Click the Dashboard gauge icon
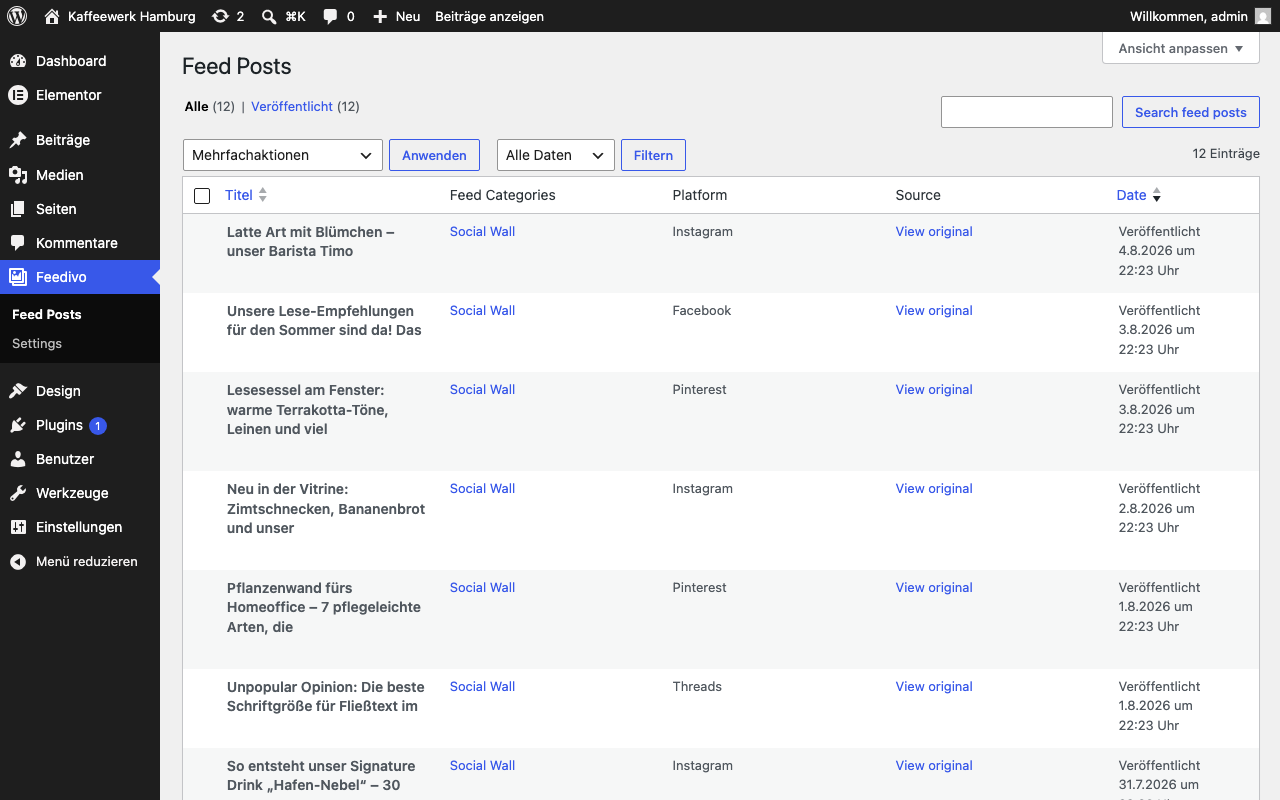 tap(18, 61)
